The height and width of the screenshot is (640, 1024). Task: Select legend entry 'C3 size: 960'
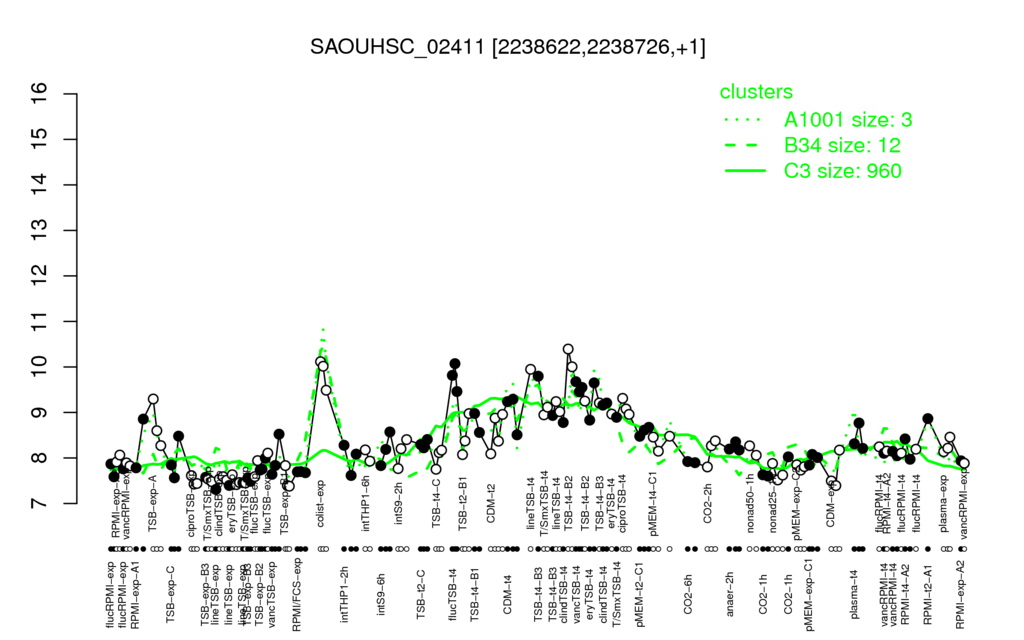point(842,170)
